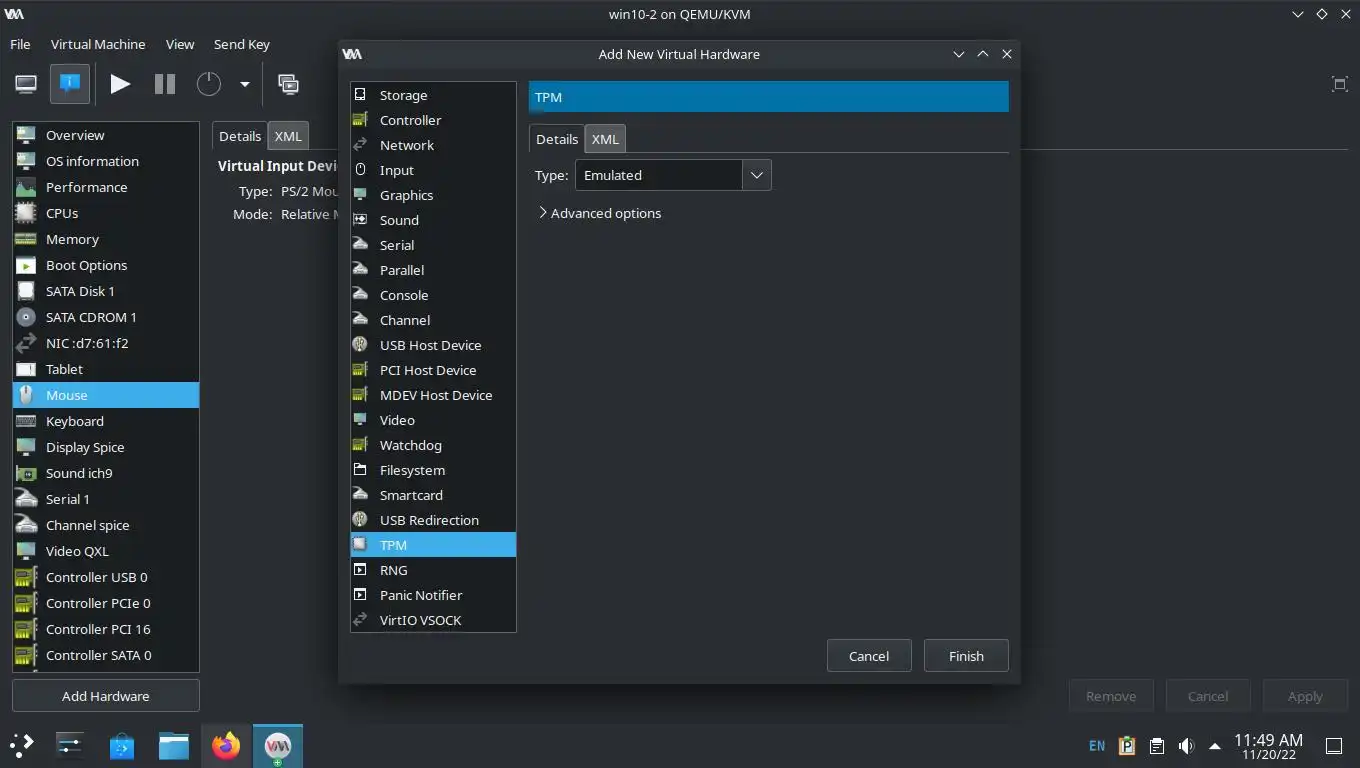Select Controller USB 0 device
The image size is (1360, 768).
point(106,577)
